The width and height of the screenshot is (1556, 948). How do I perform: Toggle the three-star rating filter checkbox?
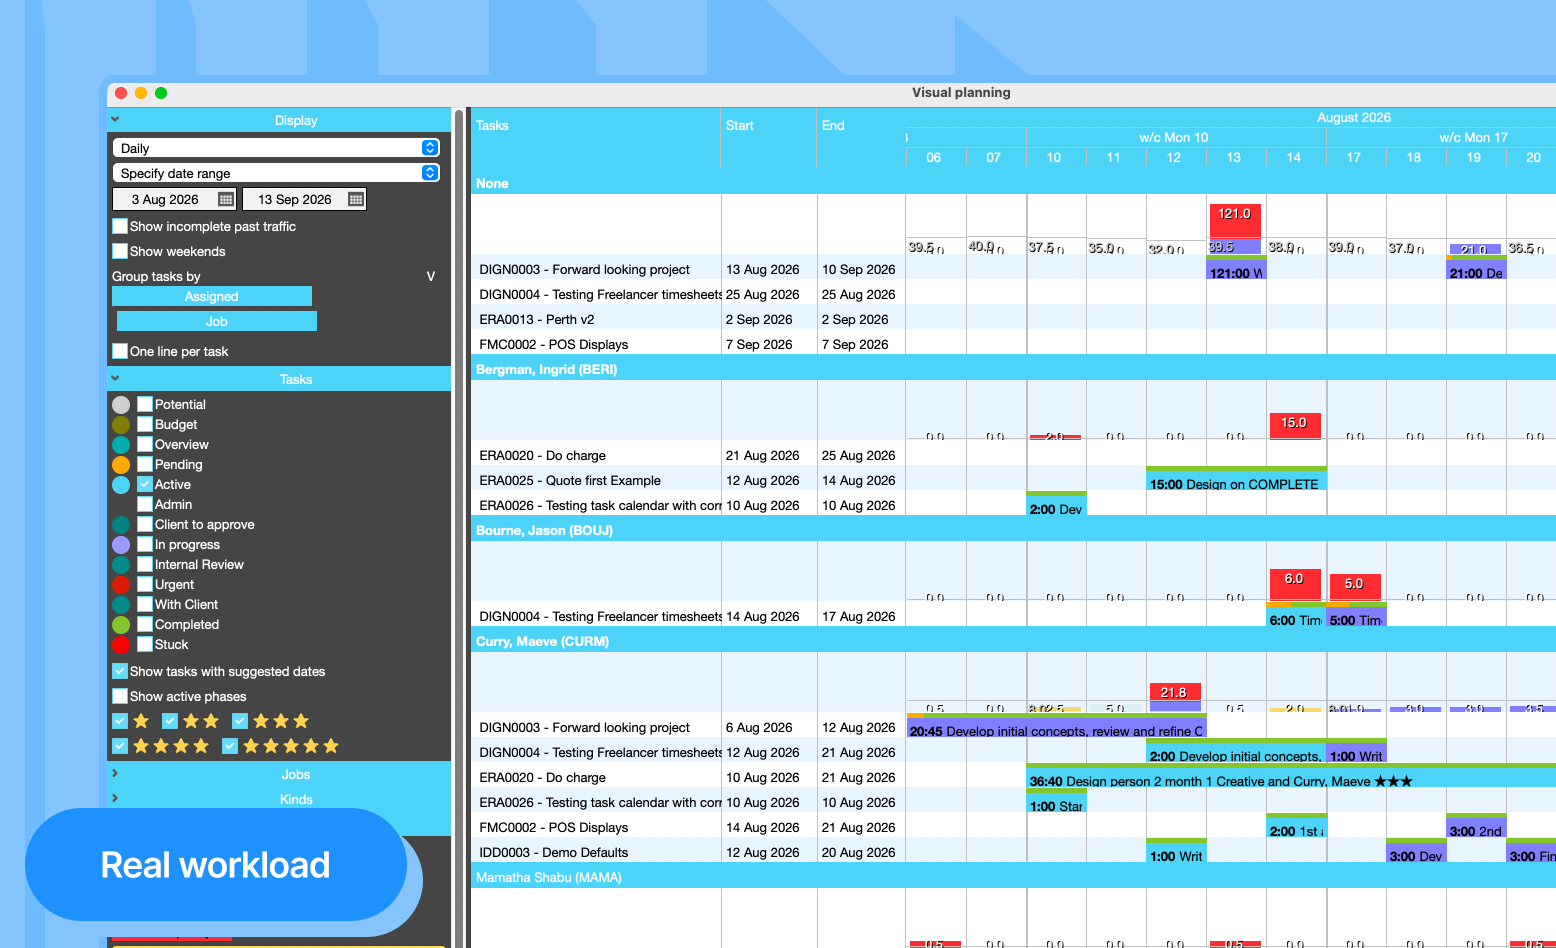pyautogui.click(x=240, y=721)
